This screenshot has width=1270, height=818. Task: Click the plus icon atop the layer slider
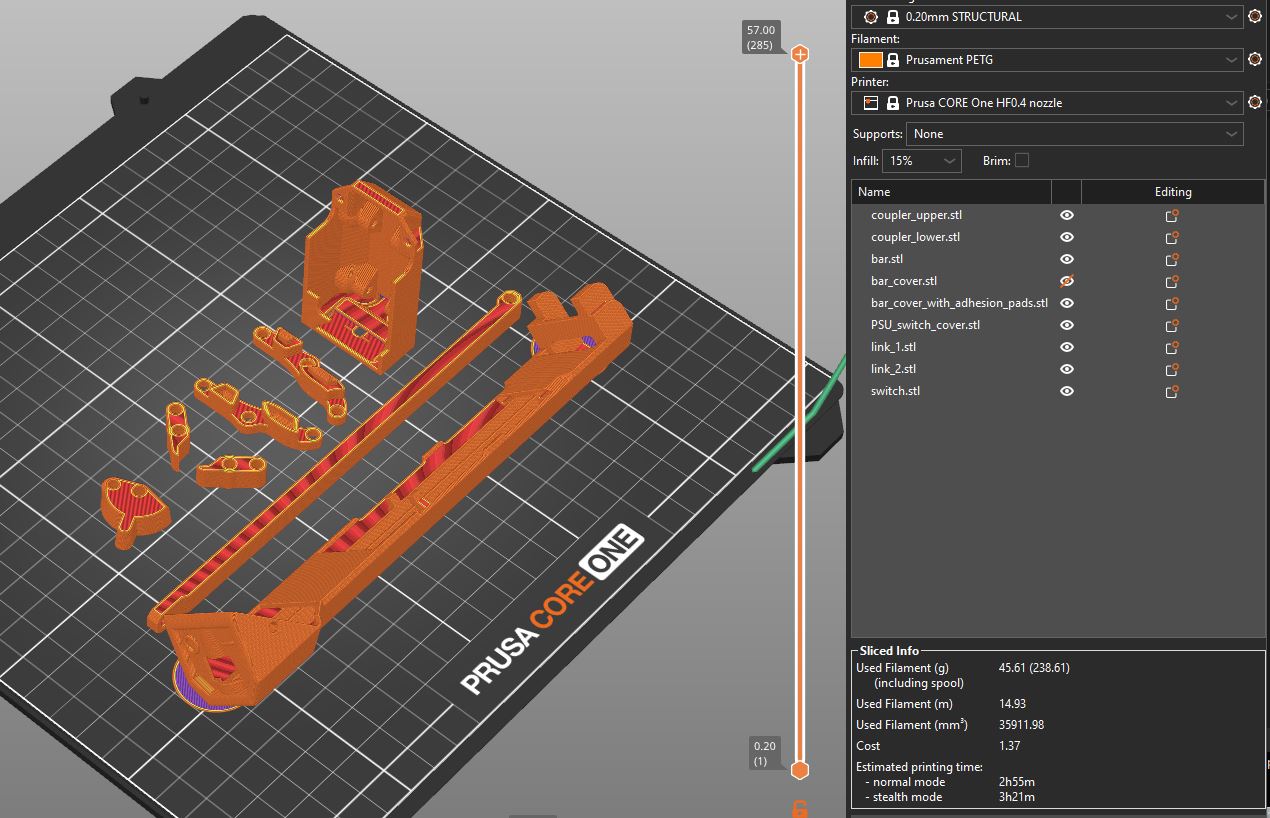click(x=800, y=54)
